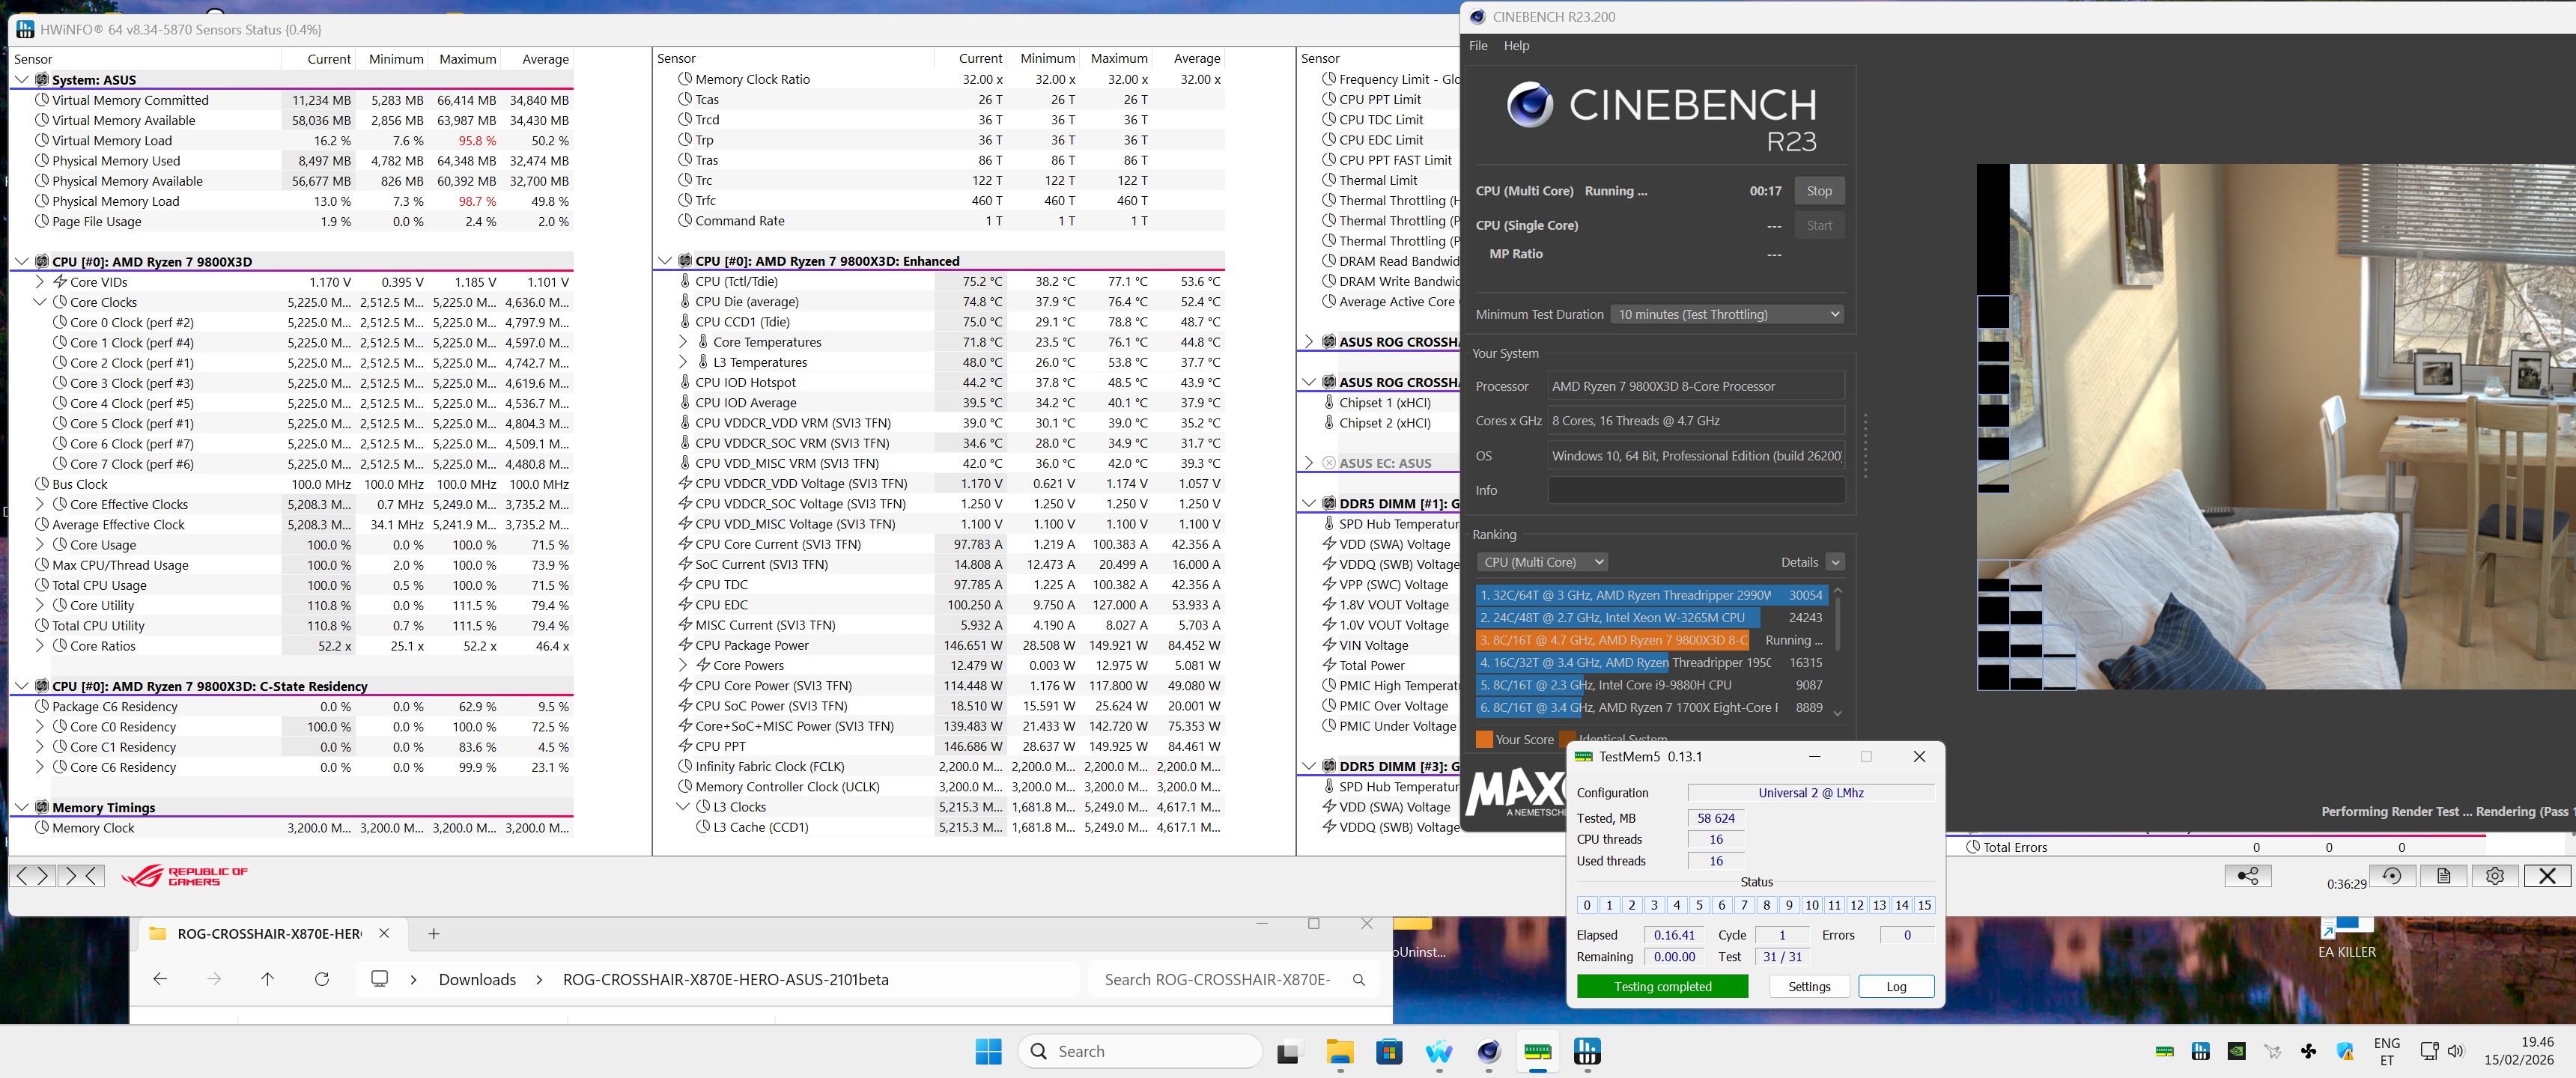Screen dimensions: 2576x1078
Task: Open HWiNFO log file document icon
Action: pyautogui.click(x=2443, y=876)
